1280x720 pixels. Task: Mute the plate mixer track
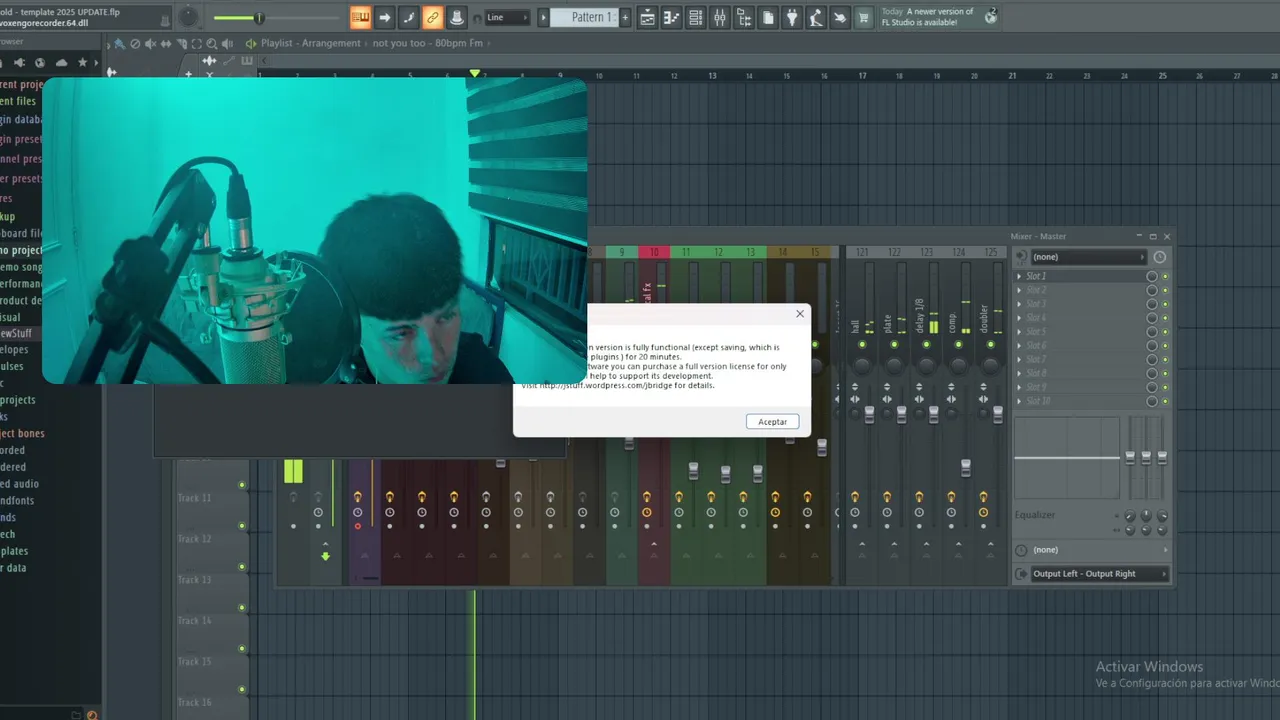(x=894, y=345)
